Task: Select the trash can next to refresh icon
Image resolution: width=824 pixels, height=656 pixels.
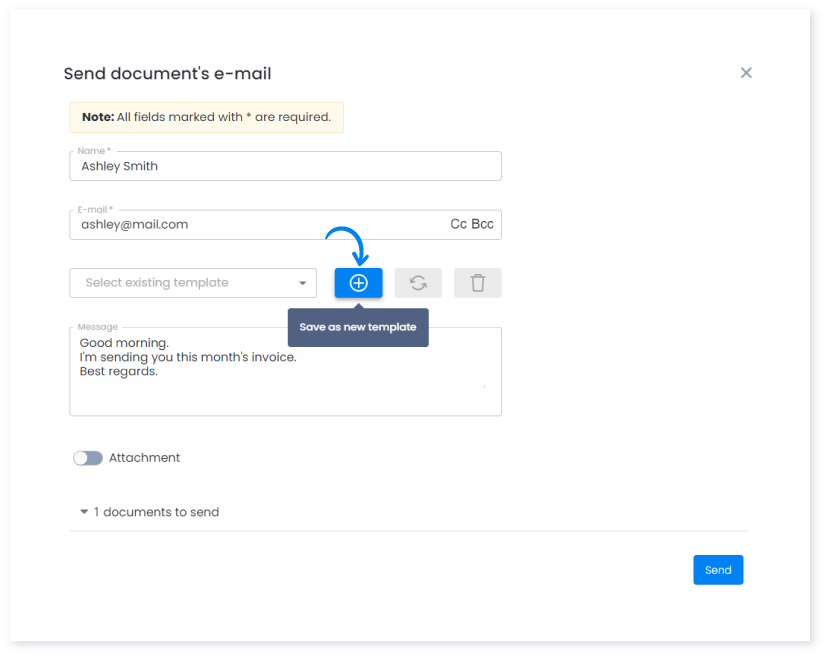Action: pos(477,283)
